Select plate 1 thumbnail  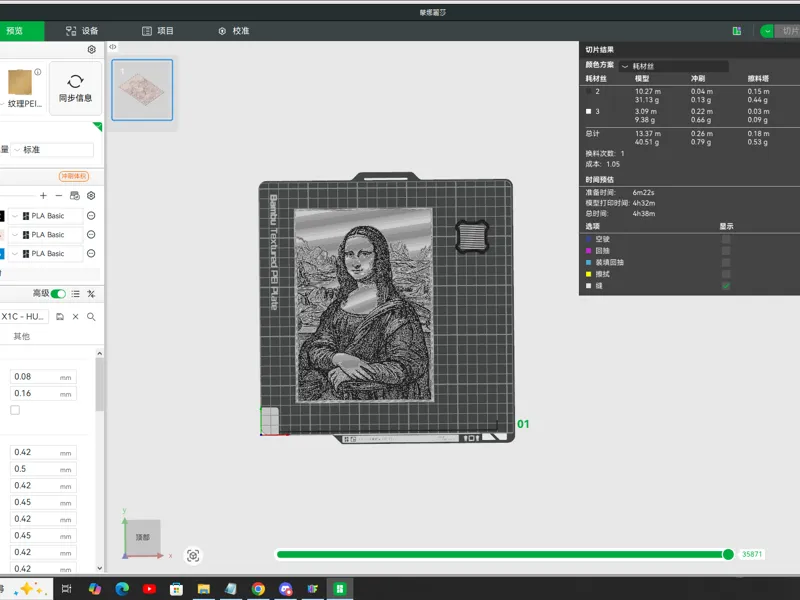point(142,90)
